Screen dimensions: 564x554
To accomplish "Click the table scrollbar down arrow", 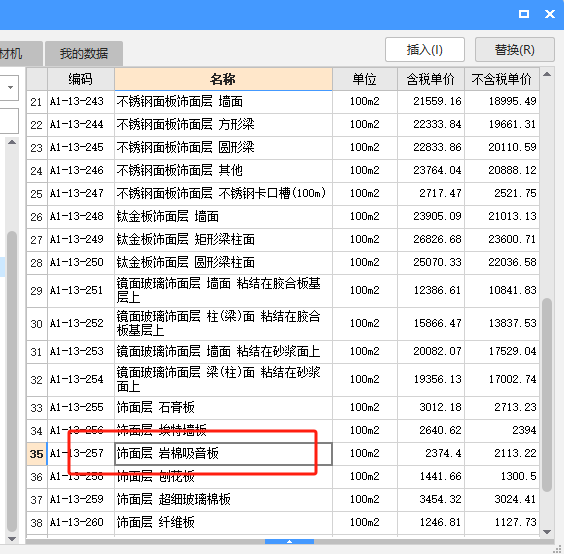I will pyautogui.click(x=547, y=532).
